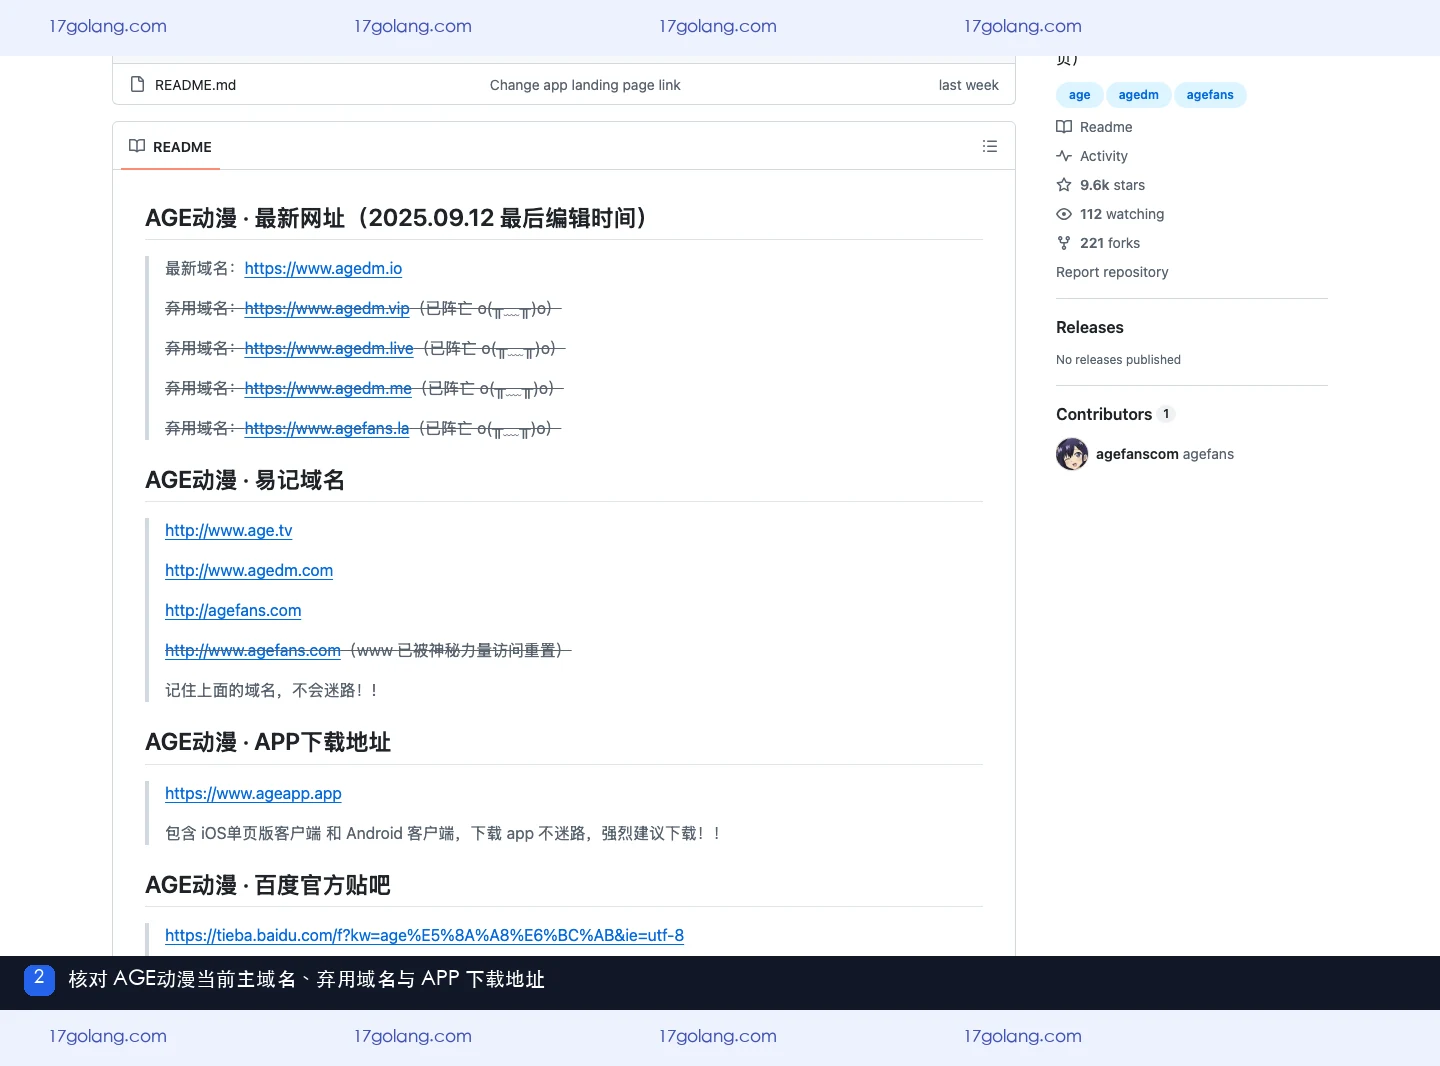Viewport: 1440px width, 1066px height.
Task: Open the tieba.baidu.com forum link
Action: tap(424, 935)
